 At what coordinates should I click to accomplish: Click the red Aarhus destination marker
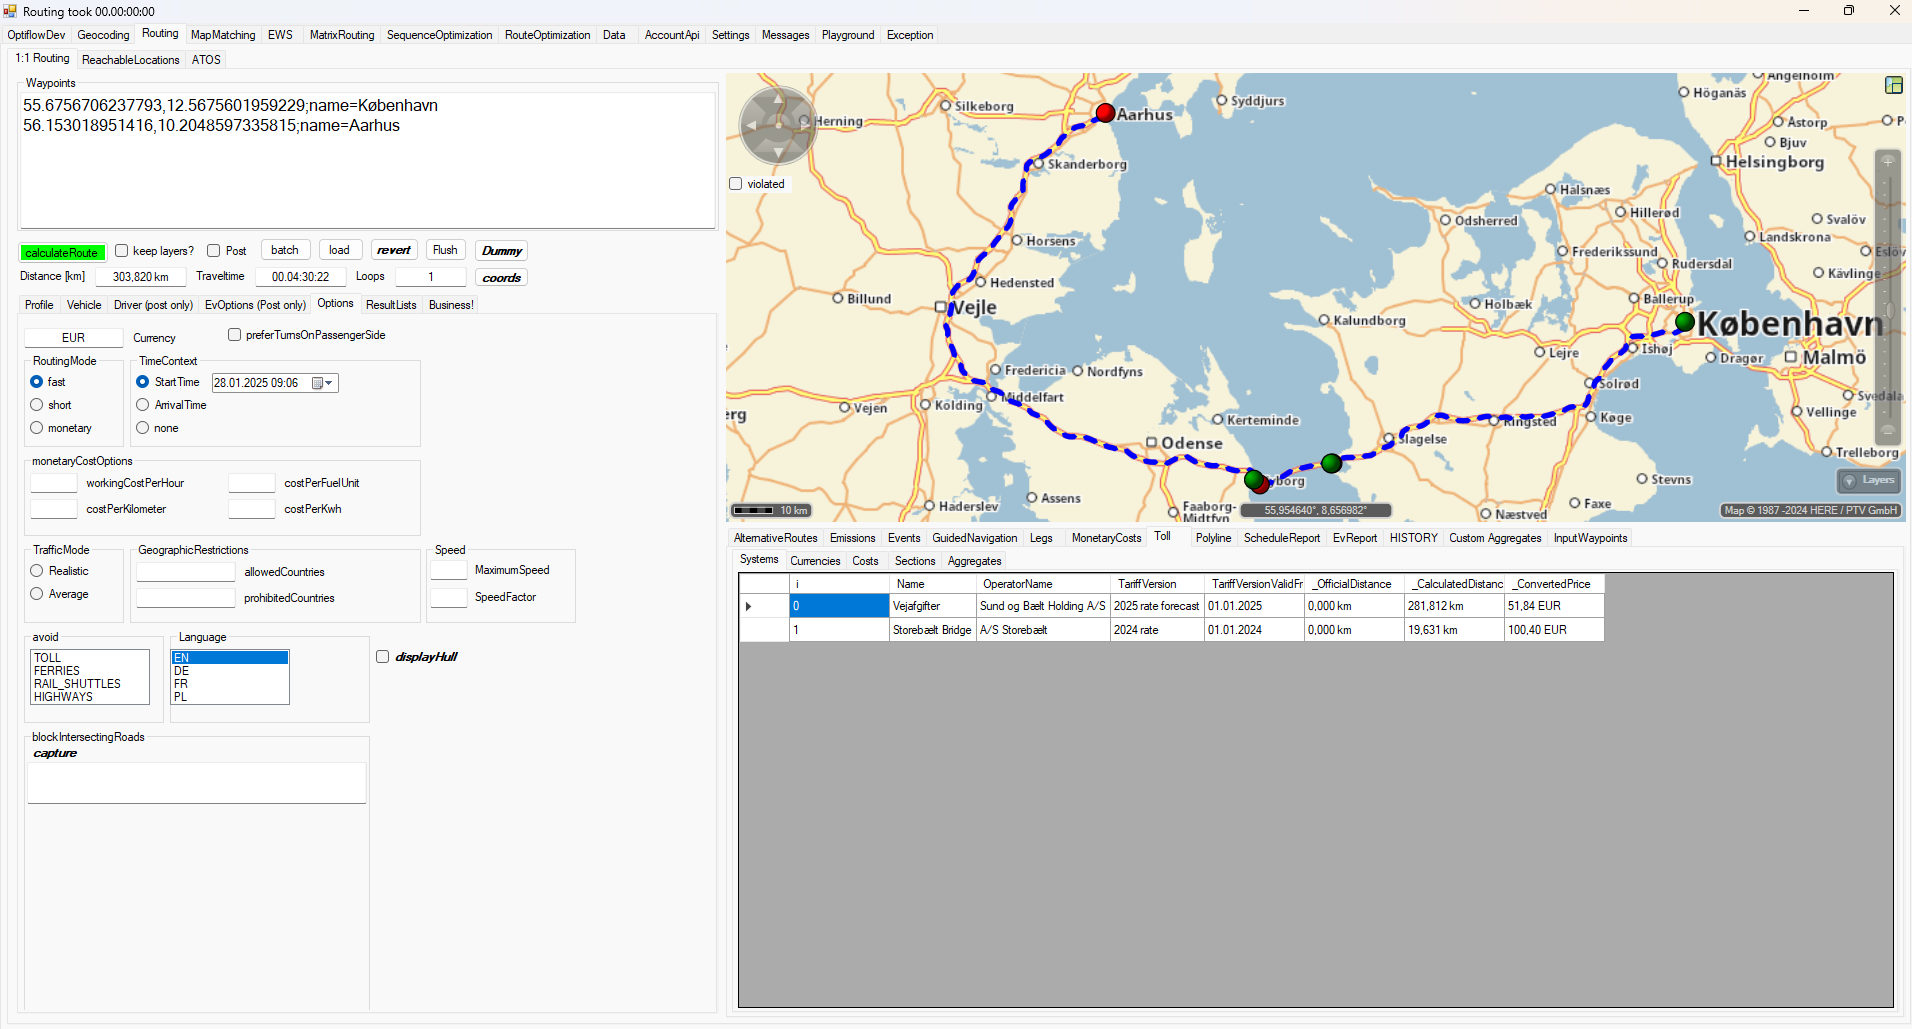pyautogui.click(x=1105, y=112)
